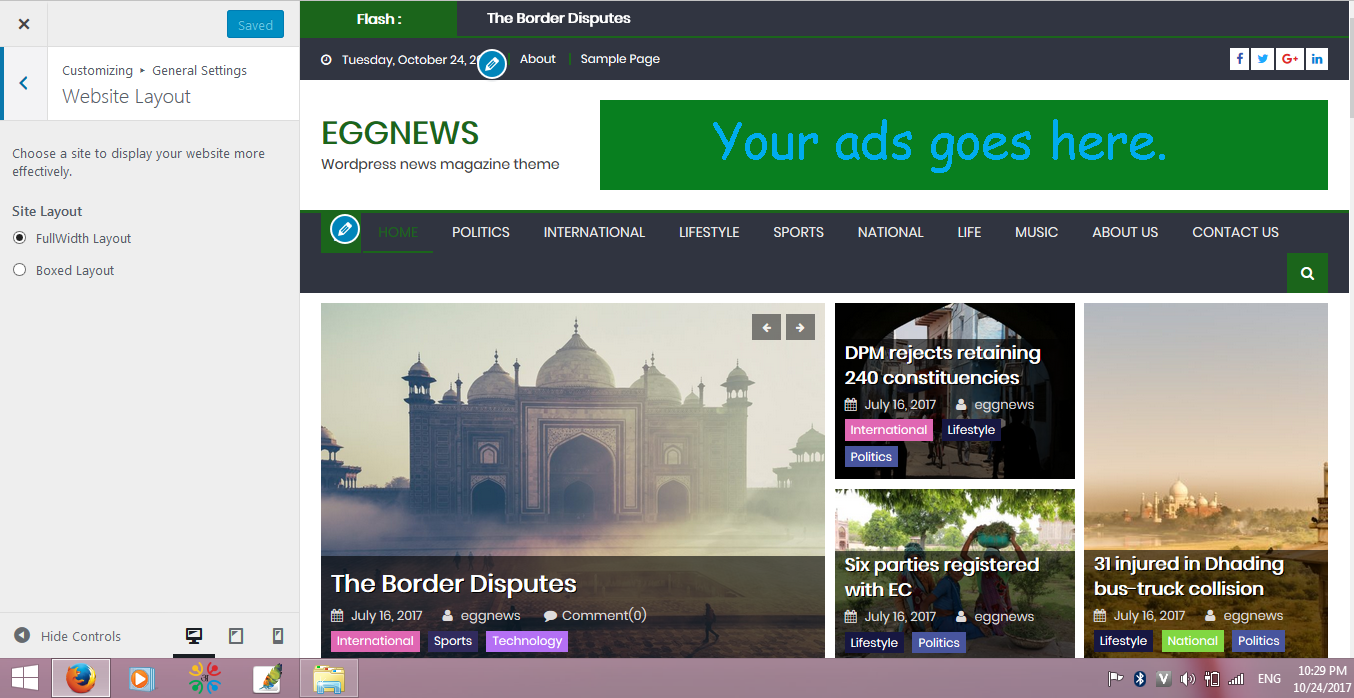Screen dimensions: 1354x698
Task: Open the Facebook social icon
Action: [1239, 59]
